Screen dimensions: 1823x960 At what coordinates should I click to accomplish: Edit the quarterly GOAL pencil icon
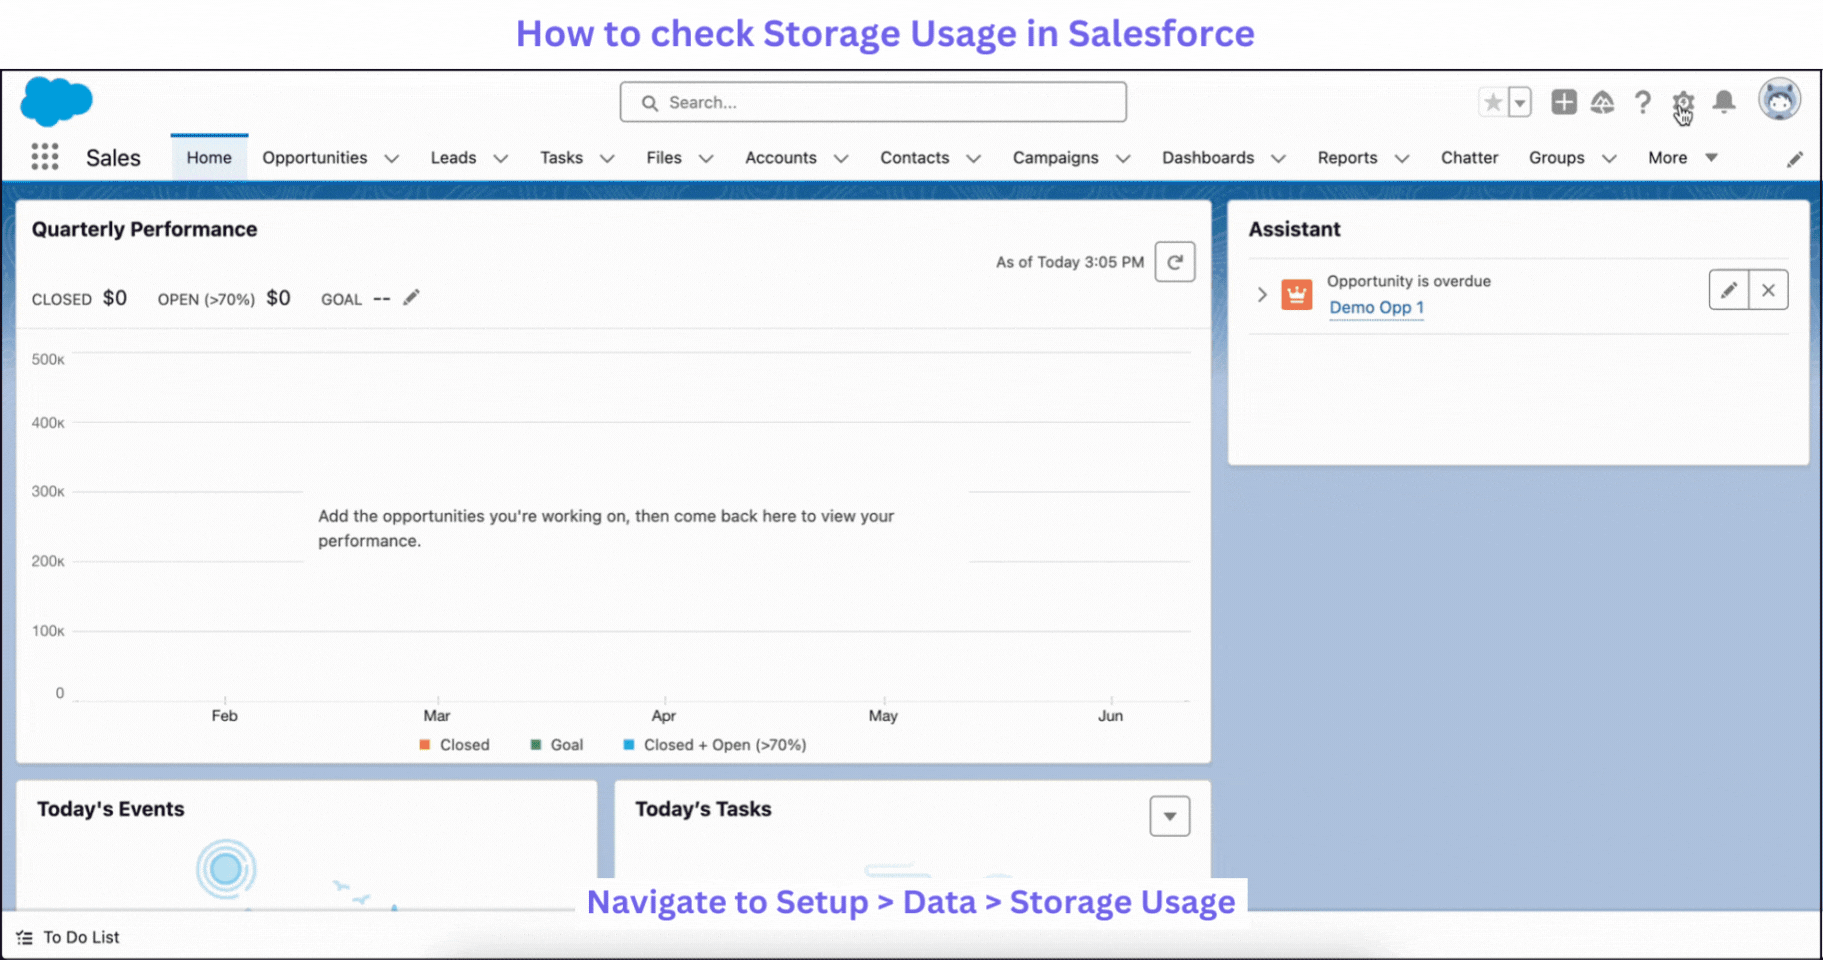(411, 298)
